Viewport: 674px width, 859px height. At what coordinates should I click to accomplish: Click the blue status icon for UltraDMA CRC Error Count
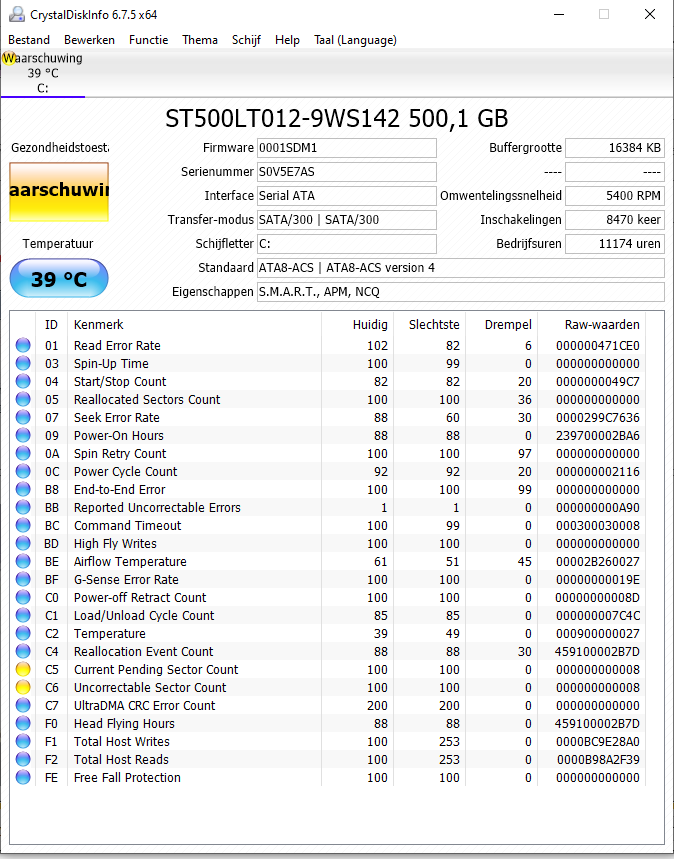23,705
